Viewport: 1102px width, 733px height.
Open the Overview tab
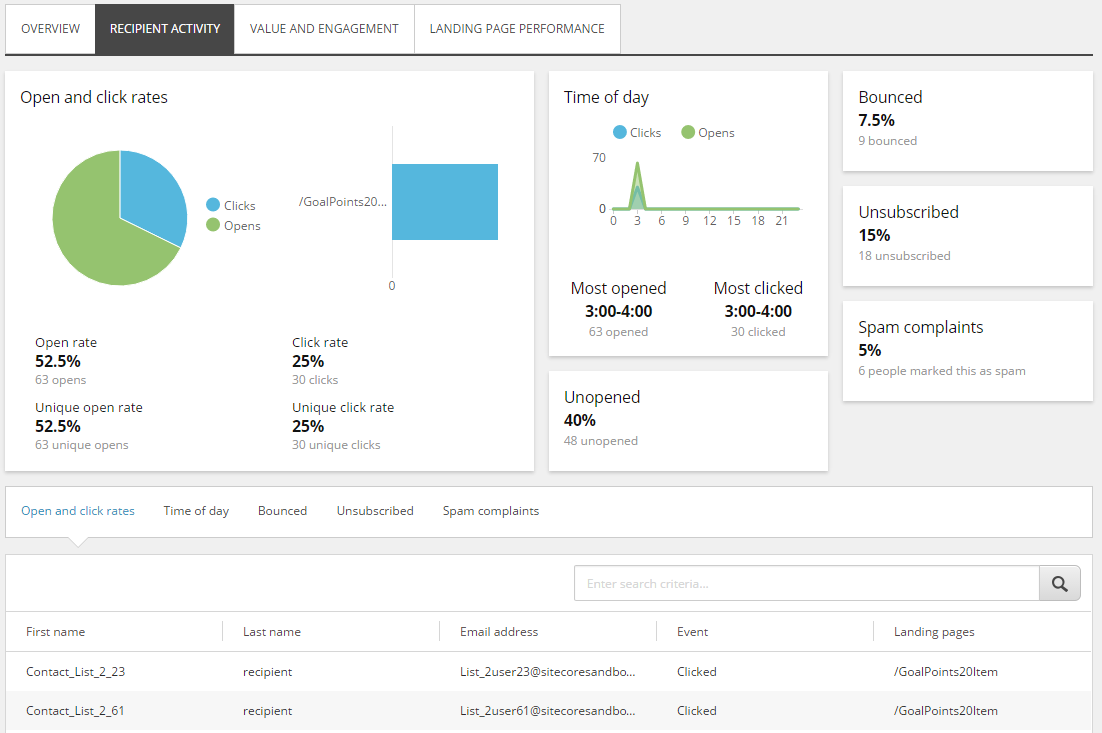[51, 29]
